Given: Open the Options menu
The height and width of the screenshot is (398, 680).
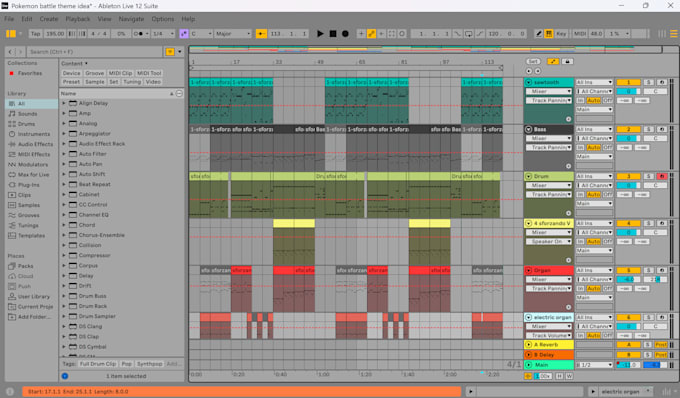Looking at the screenshot, I should pyautogui.click(x=163, y=19).
